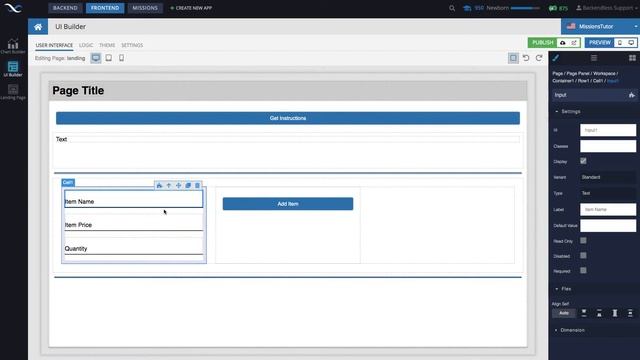640x360 pixels.
Task: Set Align Self to flex start
Action: (584, 313)
